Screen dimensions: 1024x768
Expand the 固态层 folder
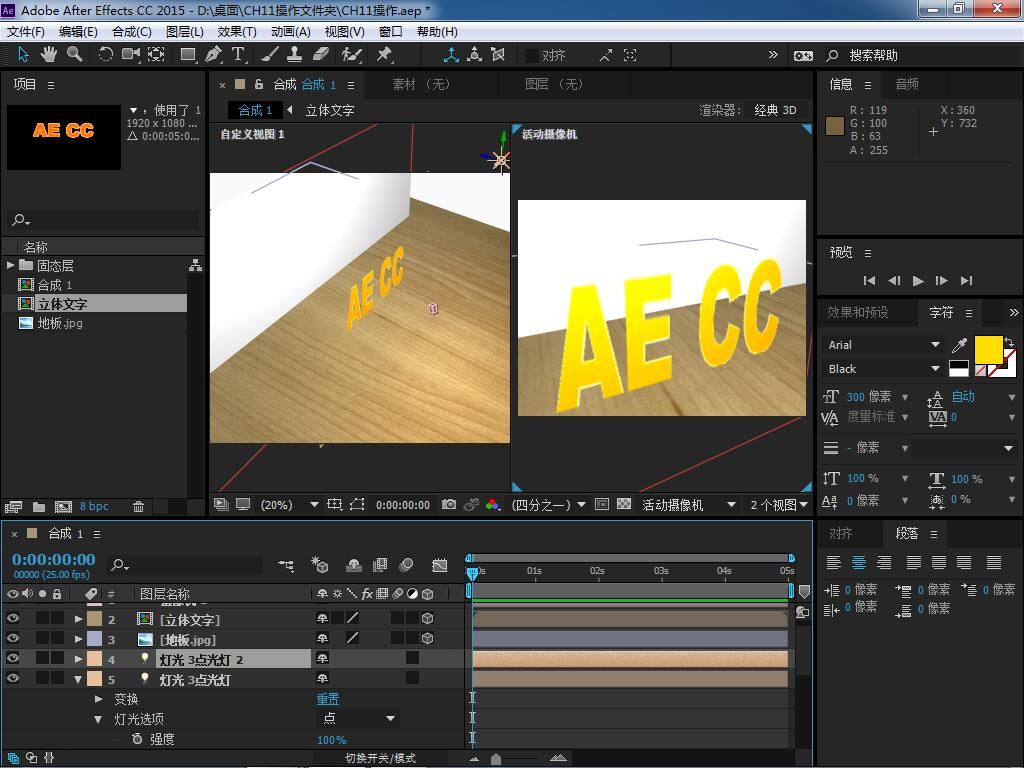10,265
